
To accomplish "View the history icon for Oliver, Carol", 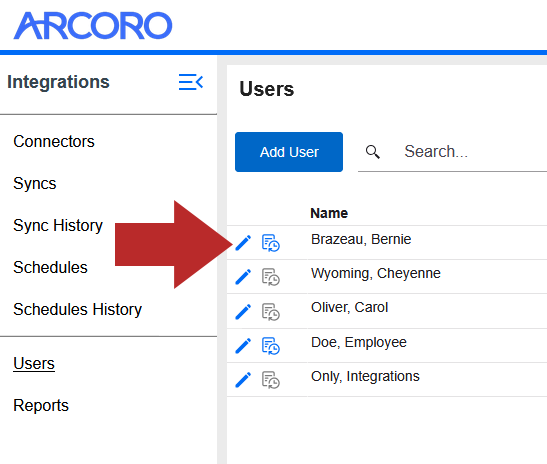I will coord(271,312).
